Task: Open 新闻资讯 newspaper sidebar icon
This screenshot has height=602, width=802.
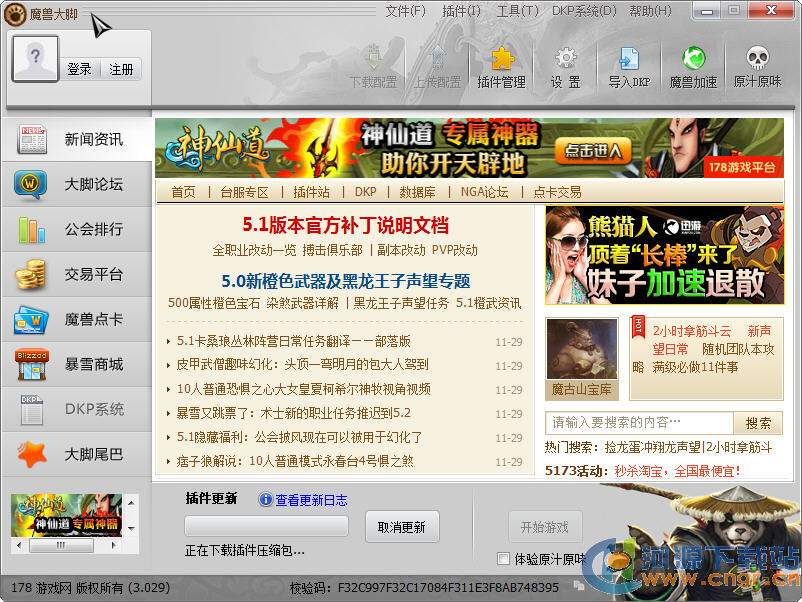Action: (32, 139)
